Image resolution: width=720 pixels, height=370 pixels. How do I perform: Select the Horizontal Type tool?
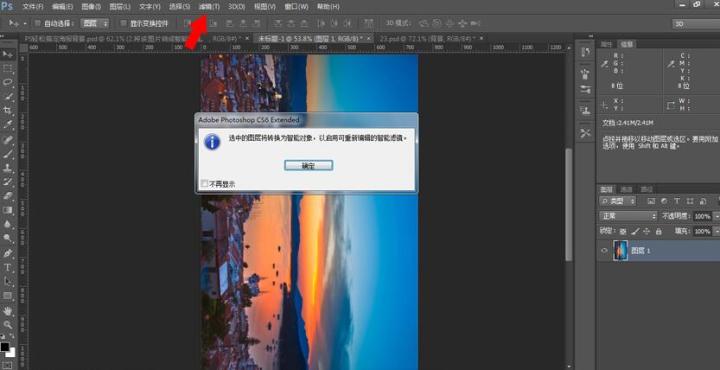click(x=8, y=267)
